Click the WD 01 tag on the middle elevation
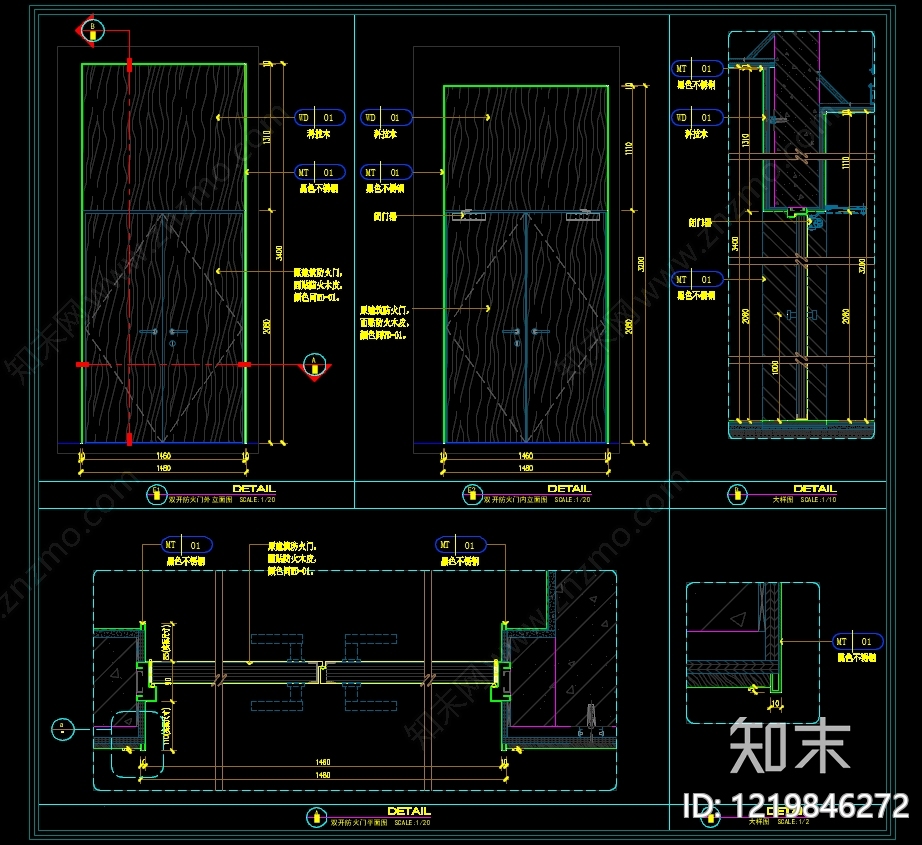The image size is (922, 845). [386, 118]
